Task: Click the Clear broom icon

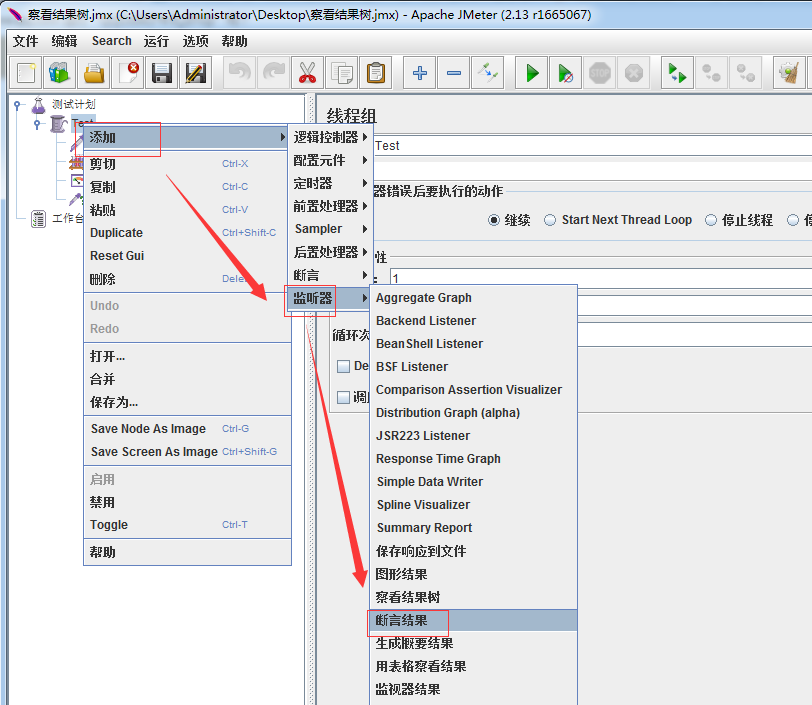Action: pos(789,73)
